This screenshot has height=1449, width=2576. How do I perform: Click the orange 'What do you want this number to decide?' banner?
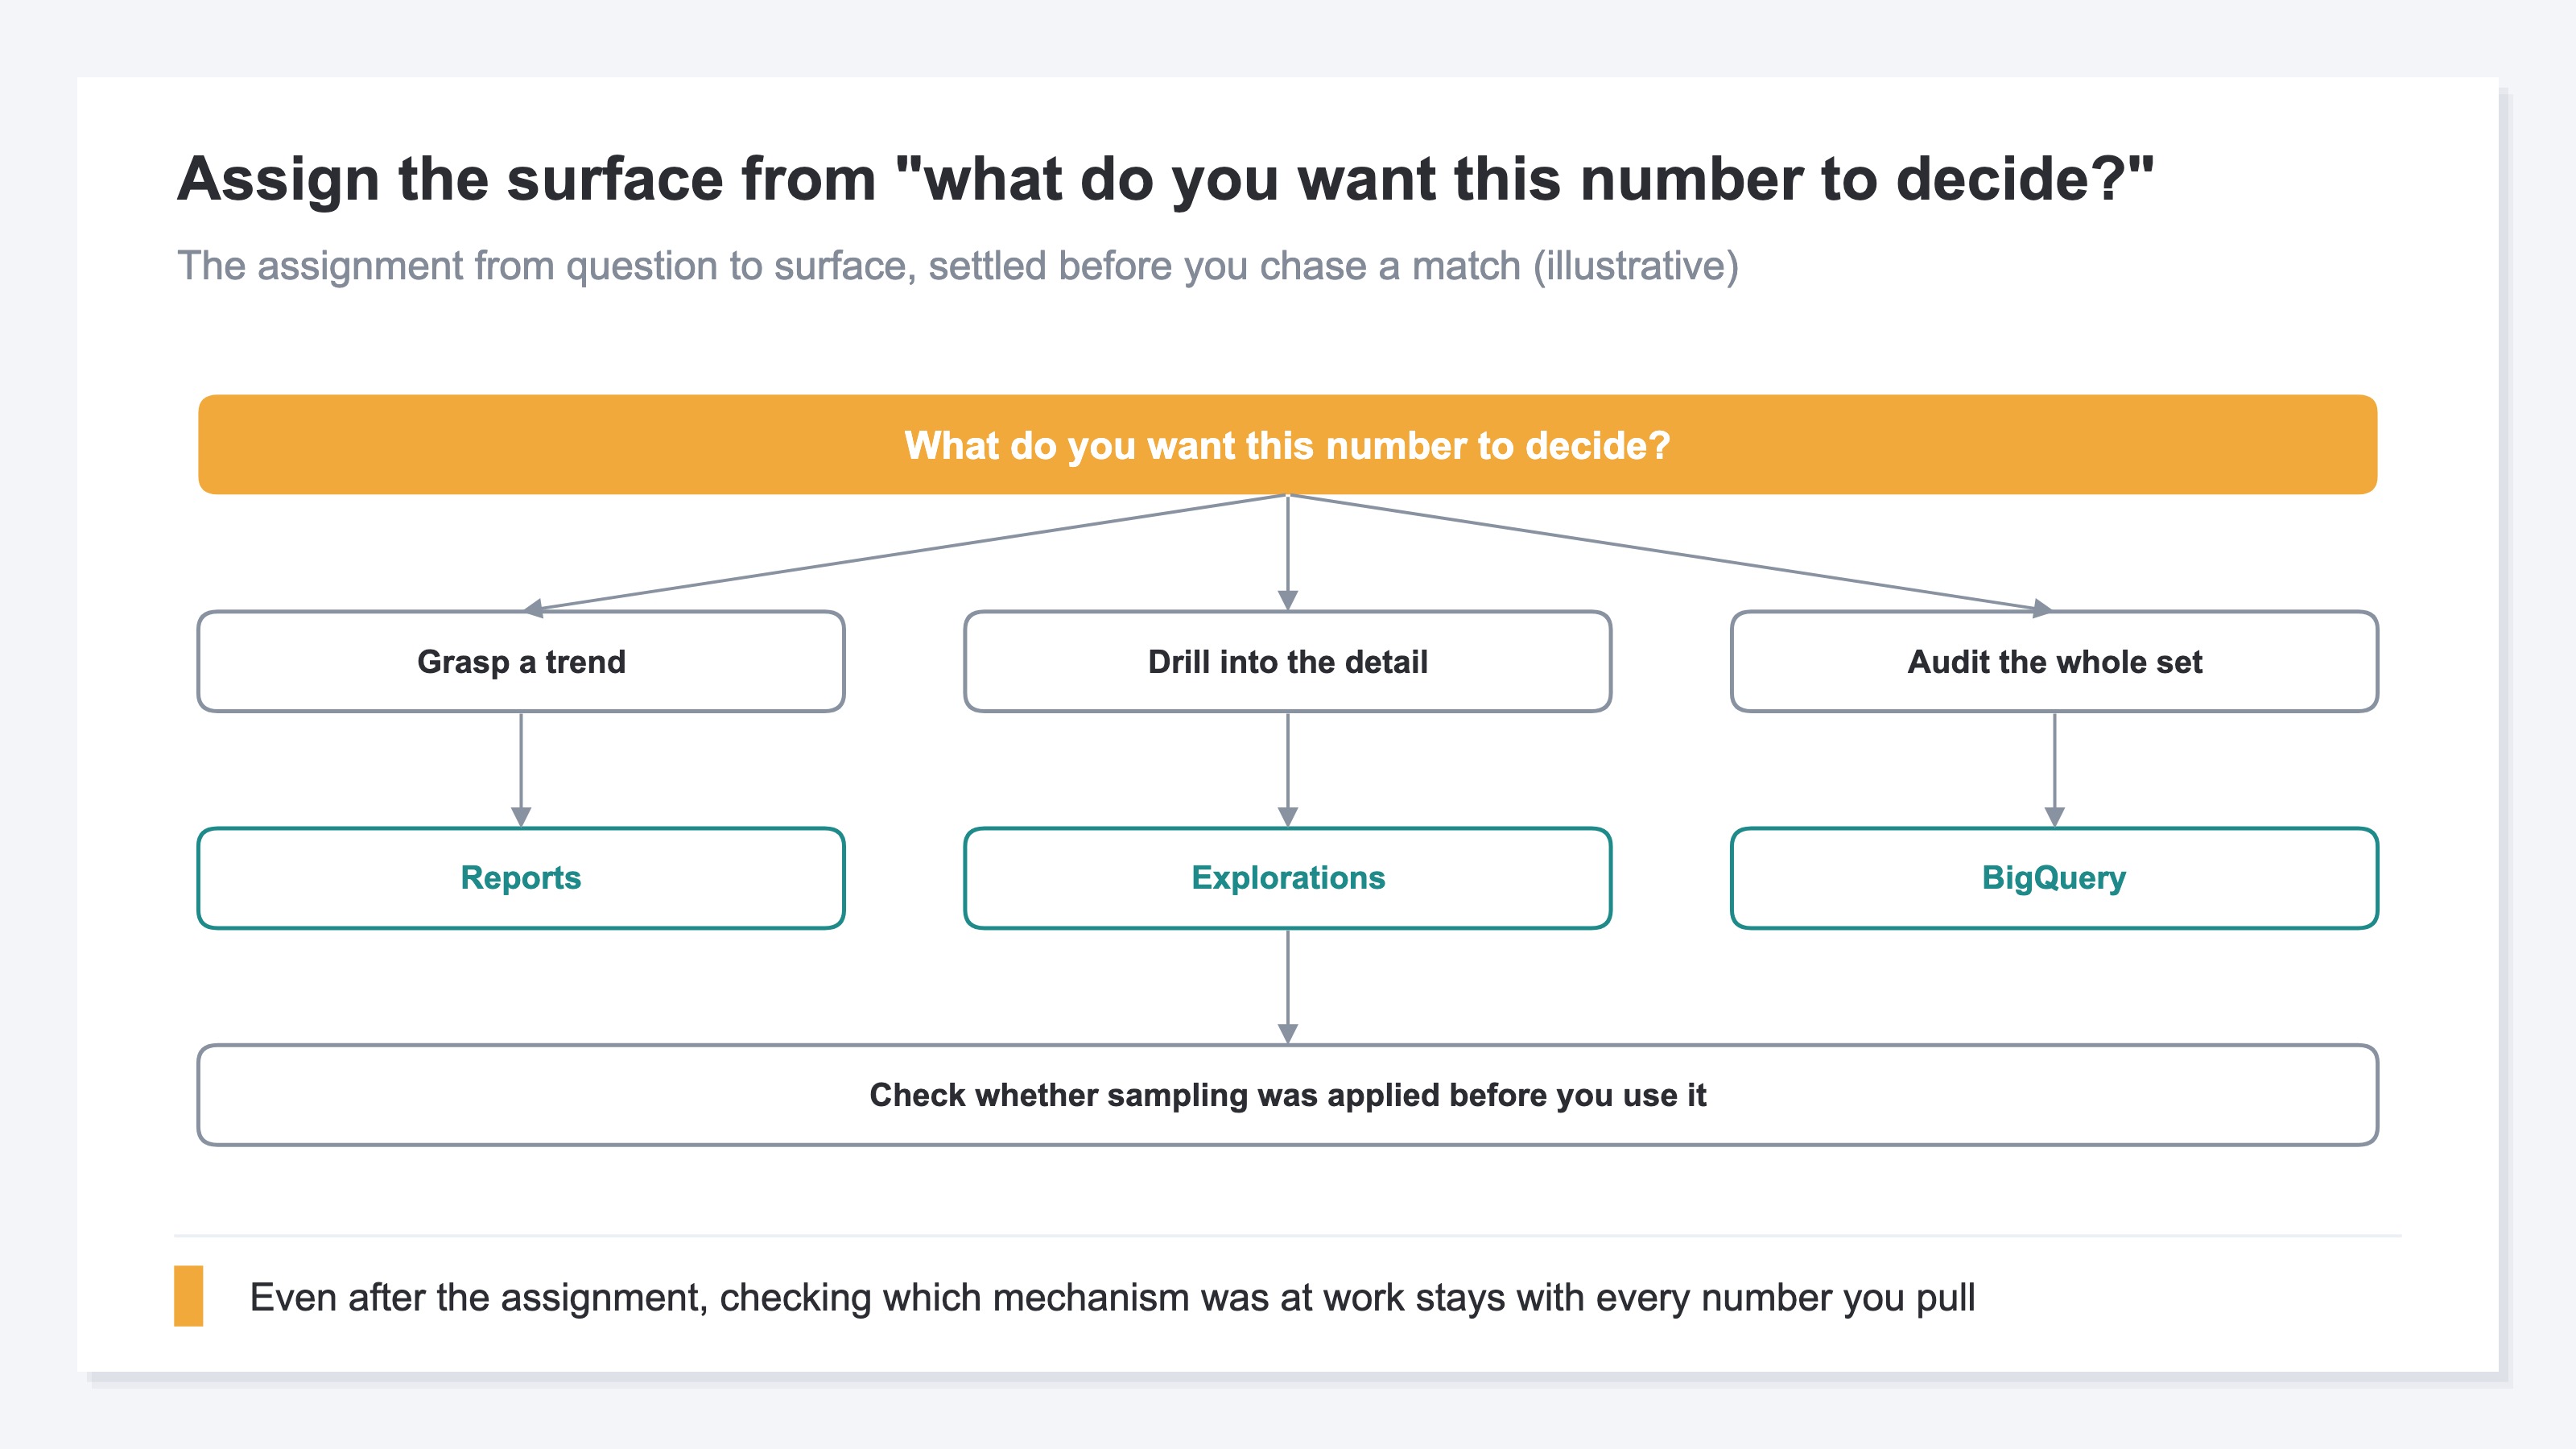click(1287, 444)
